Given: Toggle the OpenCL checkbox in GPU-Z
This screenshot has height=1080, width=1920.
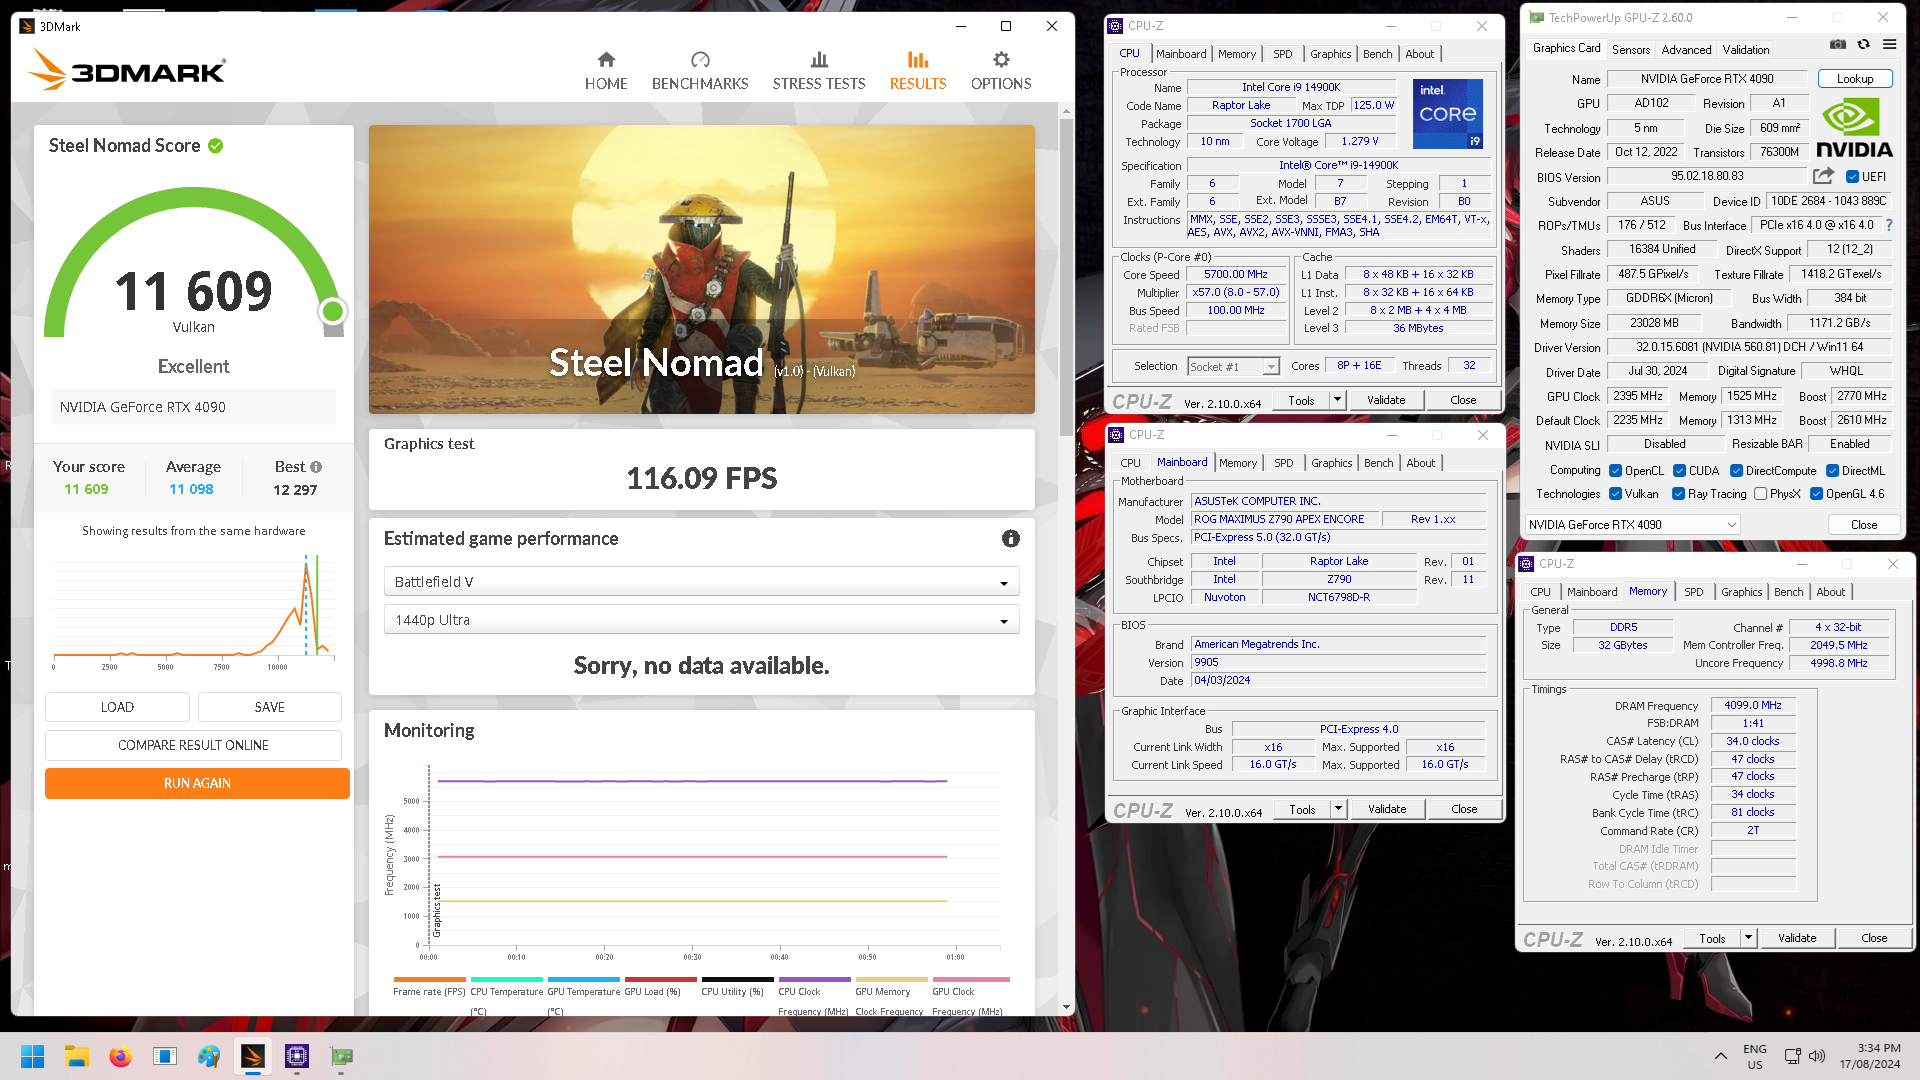Looking at the screenshot, I should (1615, 471).
